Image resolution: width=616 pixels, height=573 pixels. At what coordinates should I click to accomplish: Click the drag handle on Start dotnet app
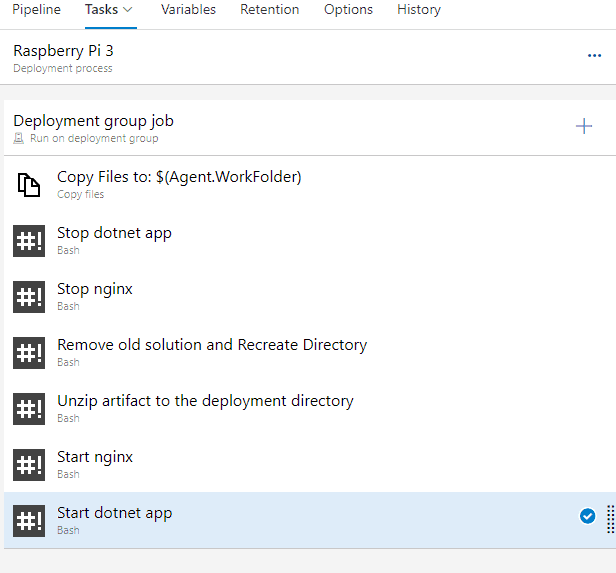[x=610, y=519]
